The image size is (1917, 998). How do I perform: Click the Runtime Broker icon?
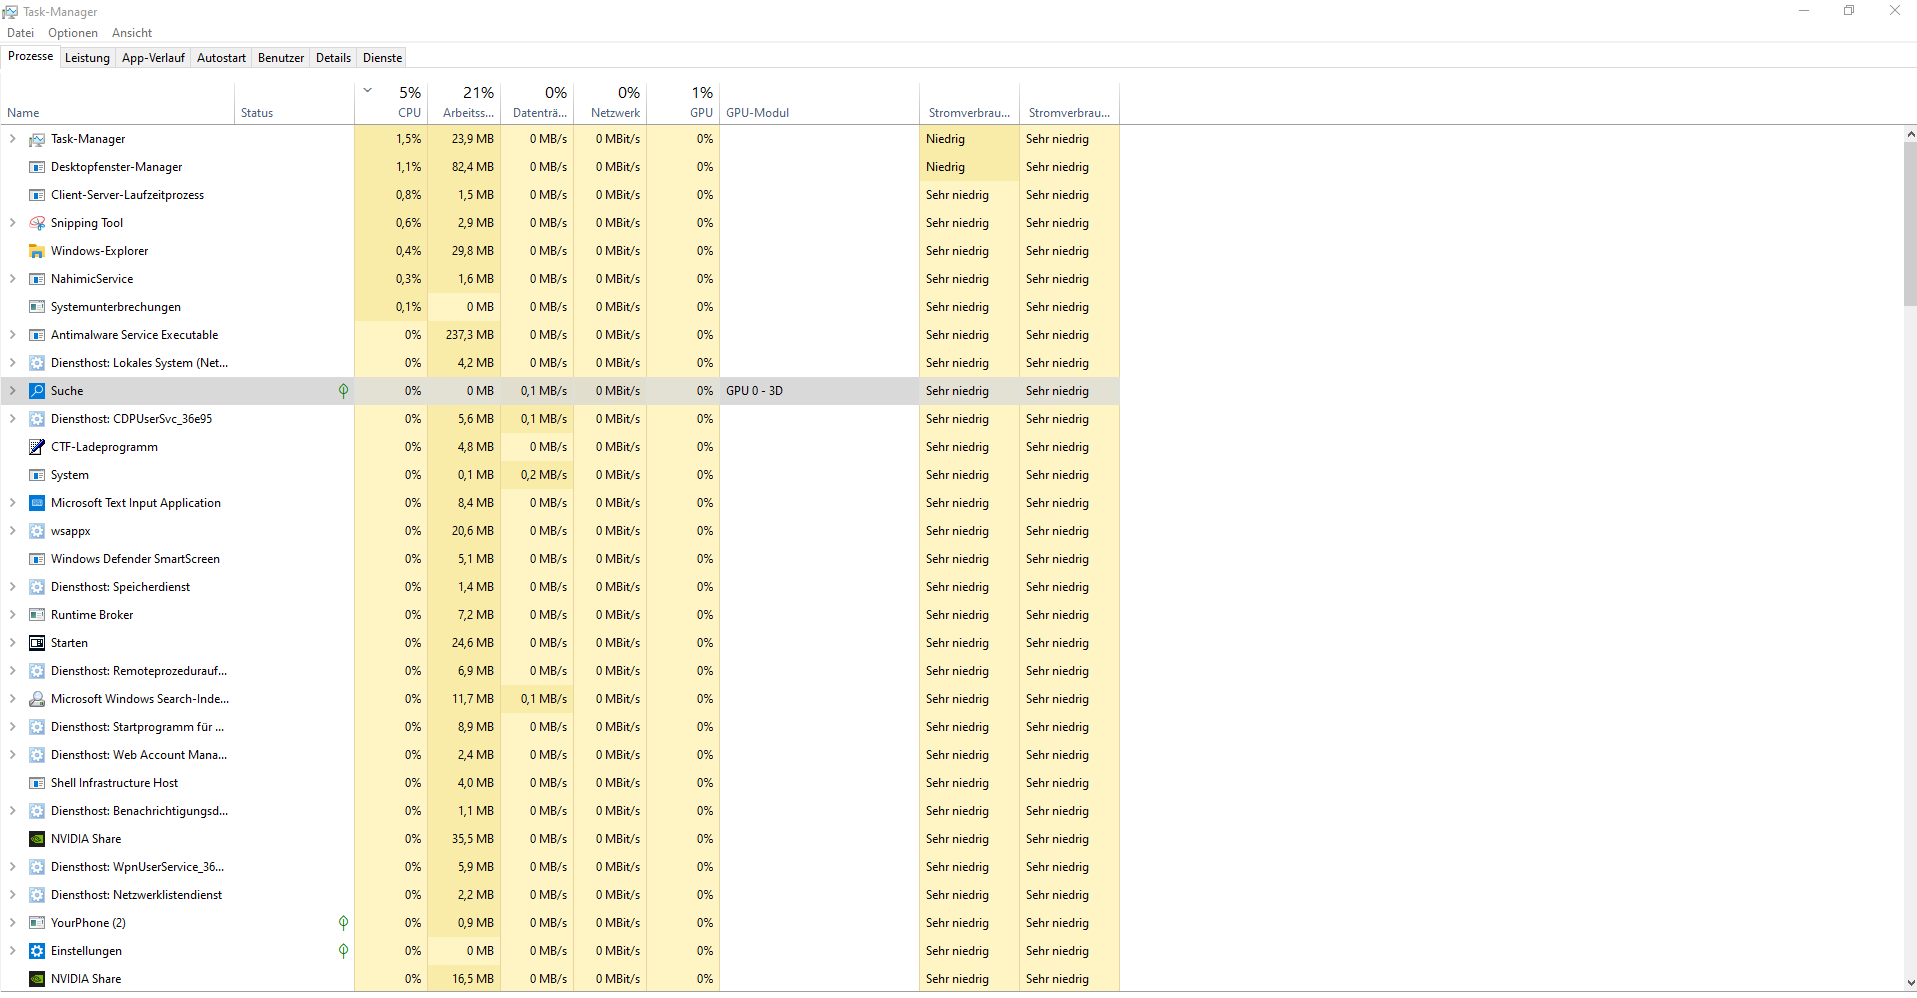(37, 615)
